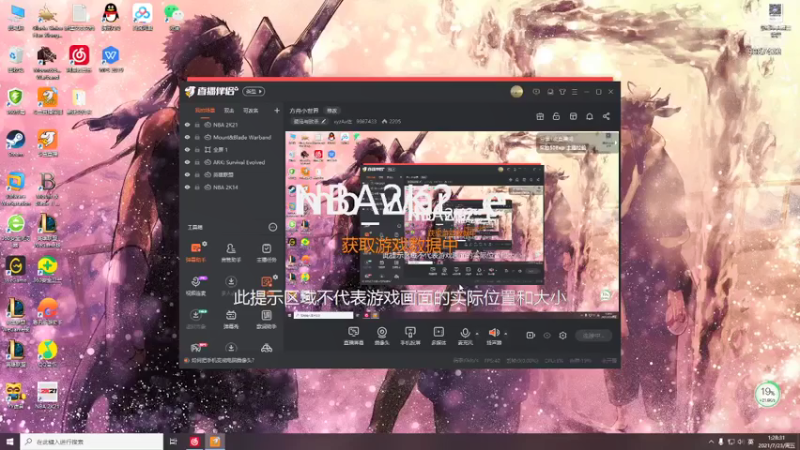Open the screen orientation mode button beside logo
800x450 pixels.
[254, 91]
